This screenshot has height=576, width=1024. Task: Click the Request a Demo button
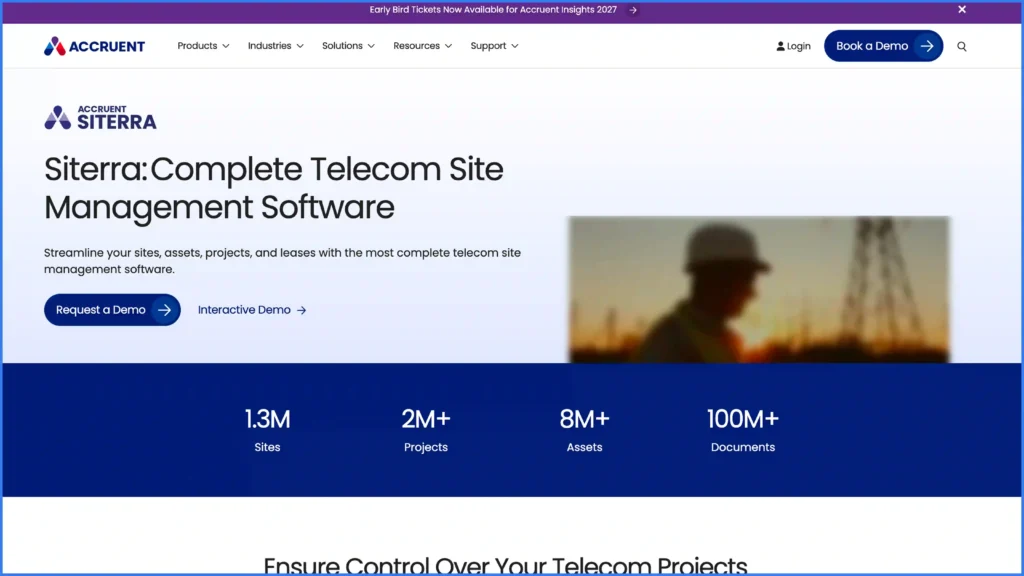click(x=112, y=310)
